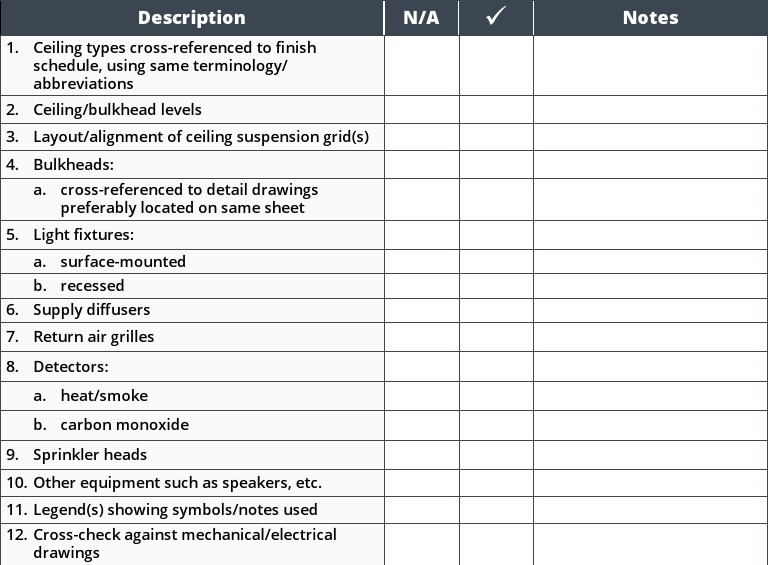Tick the checkmark cell for Sprinkler heads
Viewport: 768px width, 565px height.
[496, 455]
